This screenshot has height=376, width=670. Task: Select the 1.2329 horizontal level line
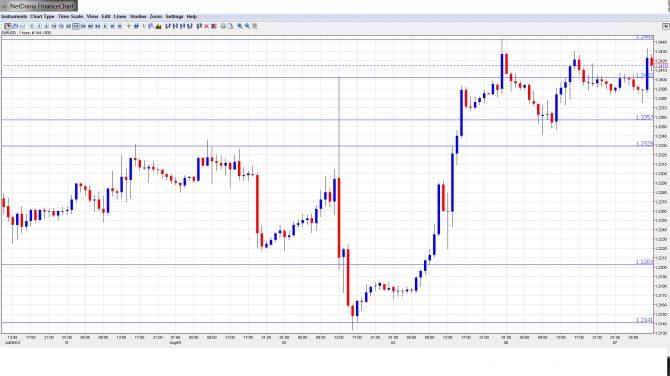327,146
